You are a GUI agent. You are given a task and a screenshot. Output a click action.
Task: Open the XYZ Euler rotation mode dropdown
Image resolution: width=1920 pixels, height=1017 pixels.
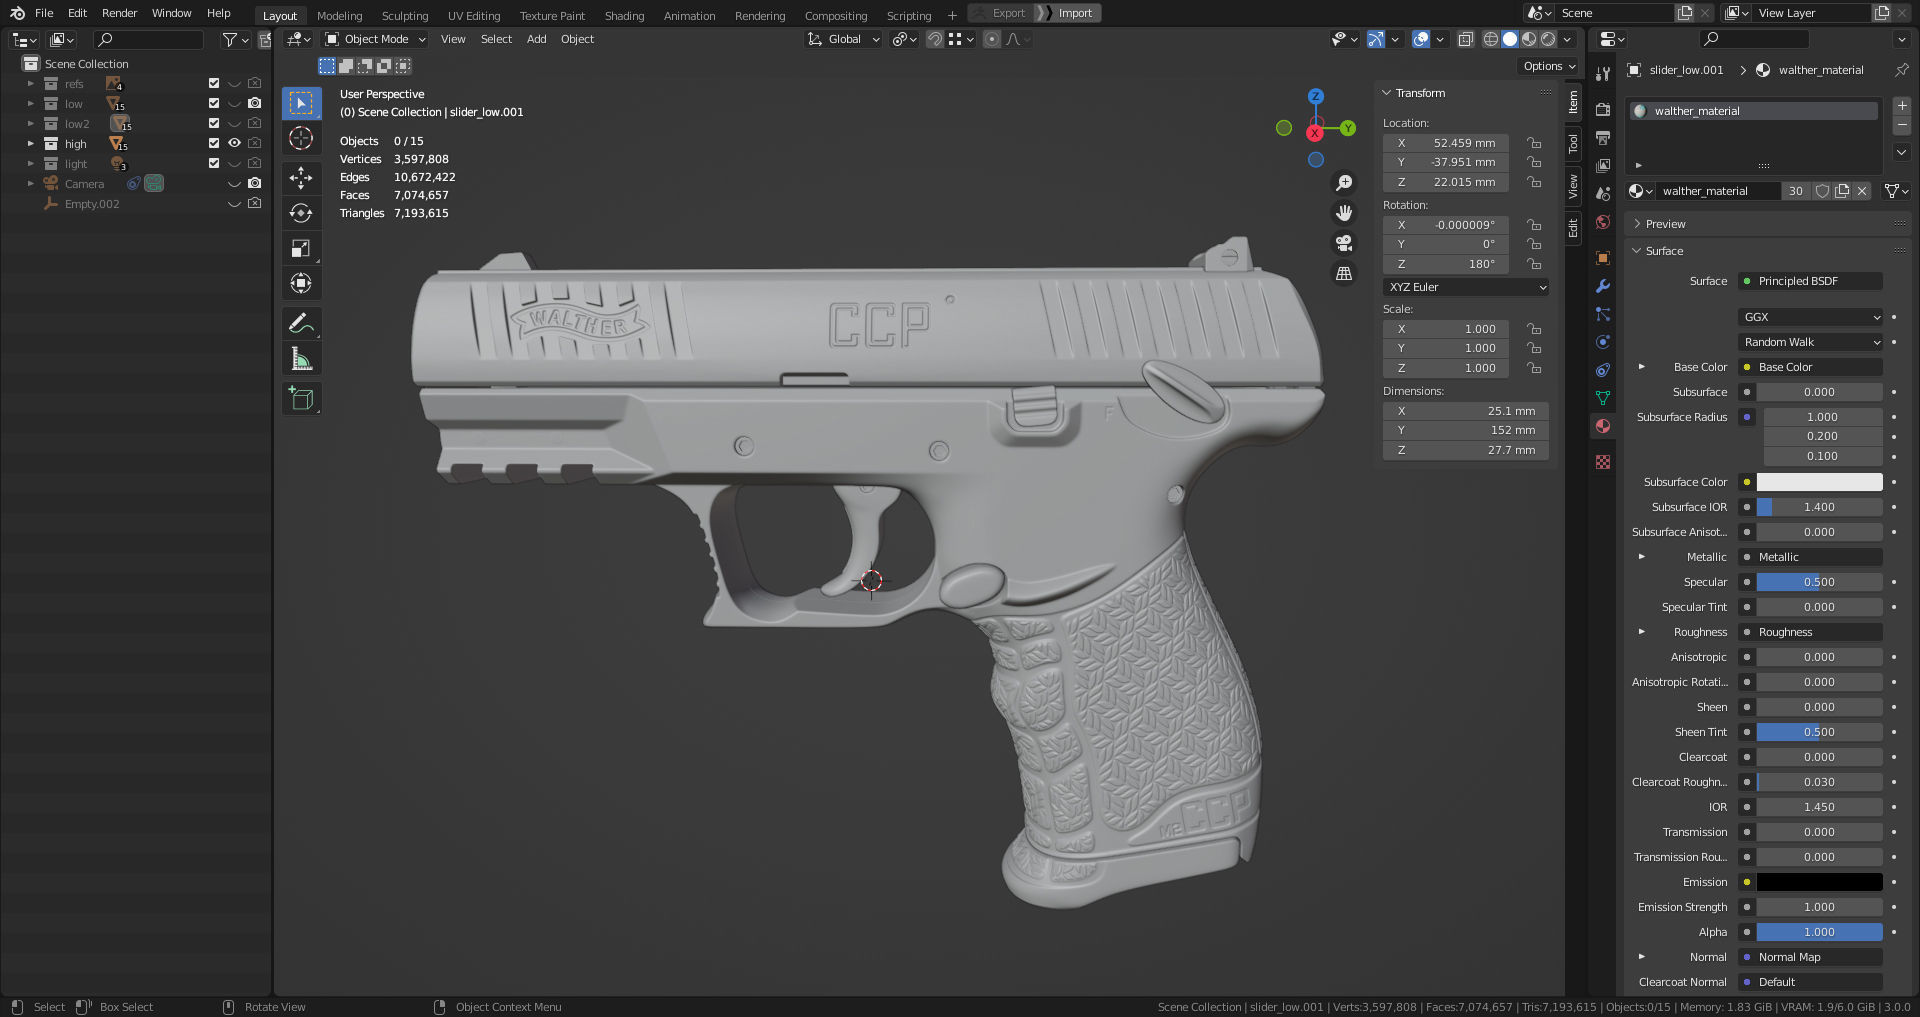click(x=1466, y=287)
